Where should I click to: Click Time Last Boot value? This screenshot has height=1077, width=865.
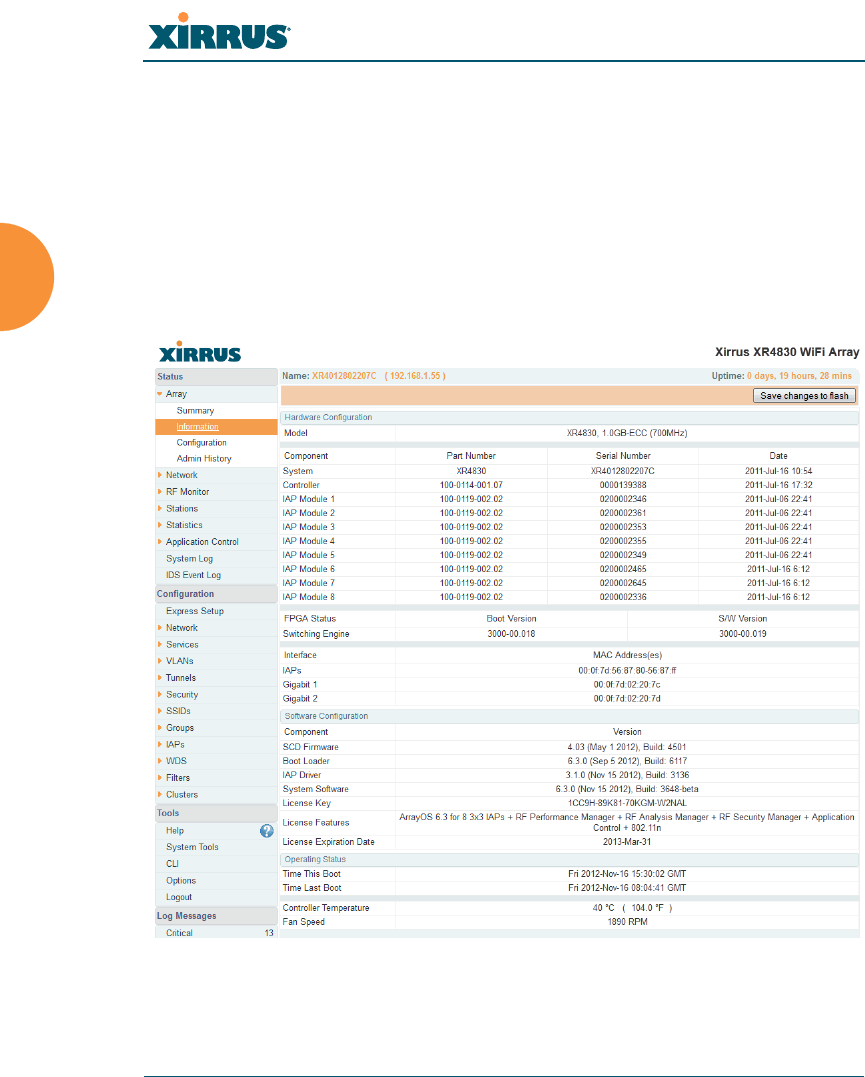[627, 888]
